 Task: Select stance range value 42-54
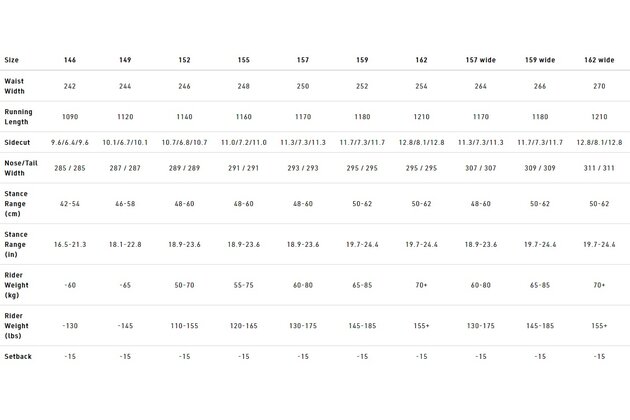(70, 204)
